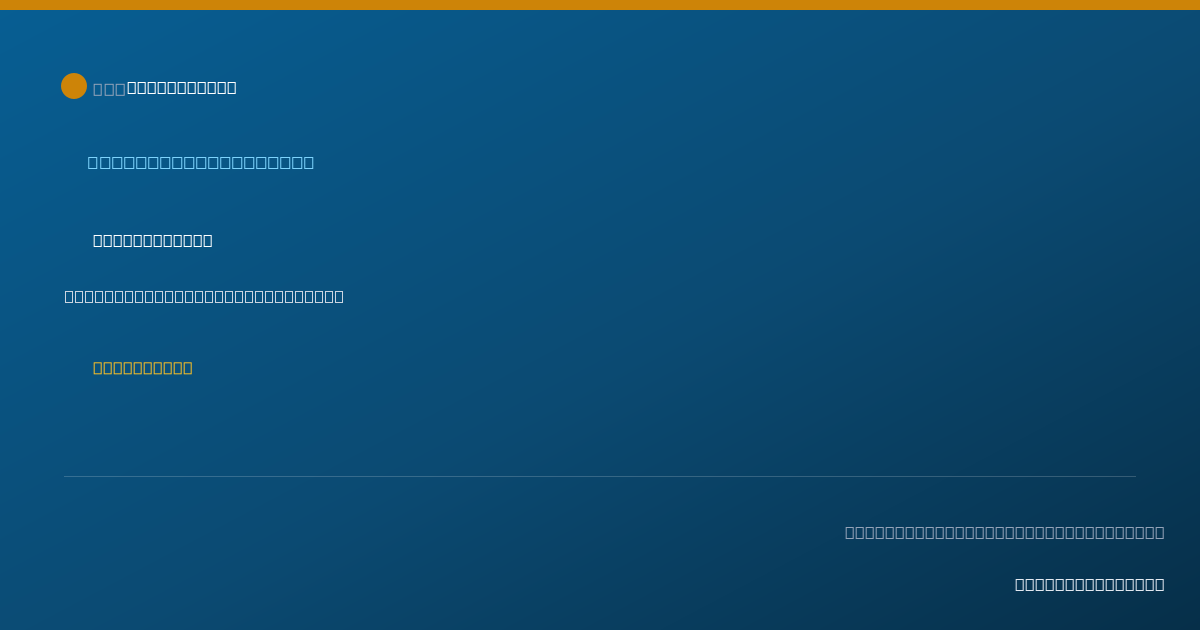The width and height of the screenshot is (1200, 630).
Task: Select the gray text beside orange circle
Action: pos(109,88)
